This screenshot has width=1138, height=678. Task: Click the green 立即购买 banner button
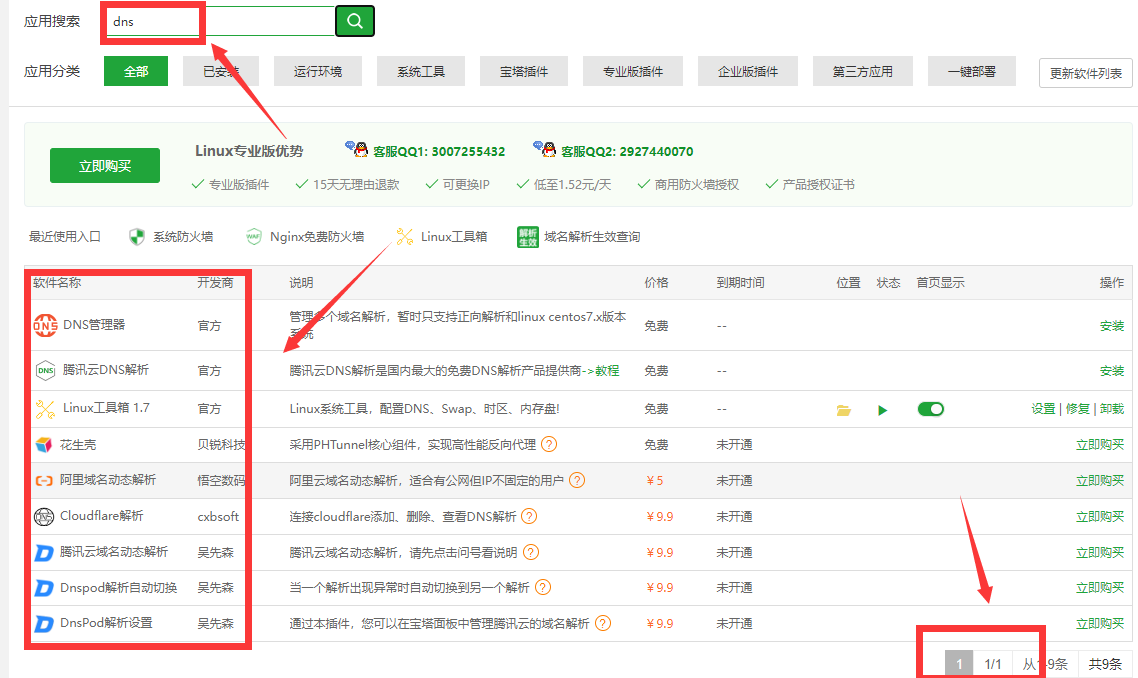tap(105, 166)
